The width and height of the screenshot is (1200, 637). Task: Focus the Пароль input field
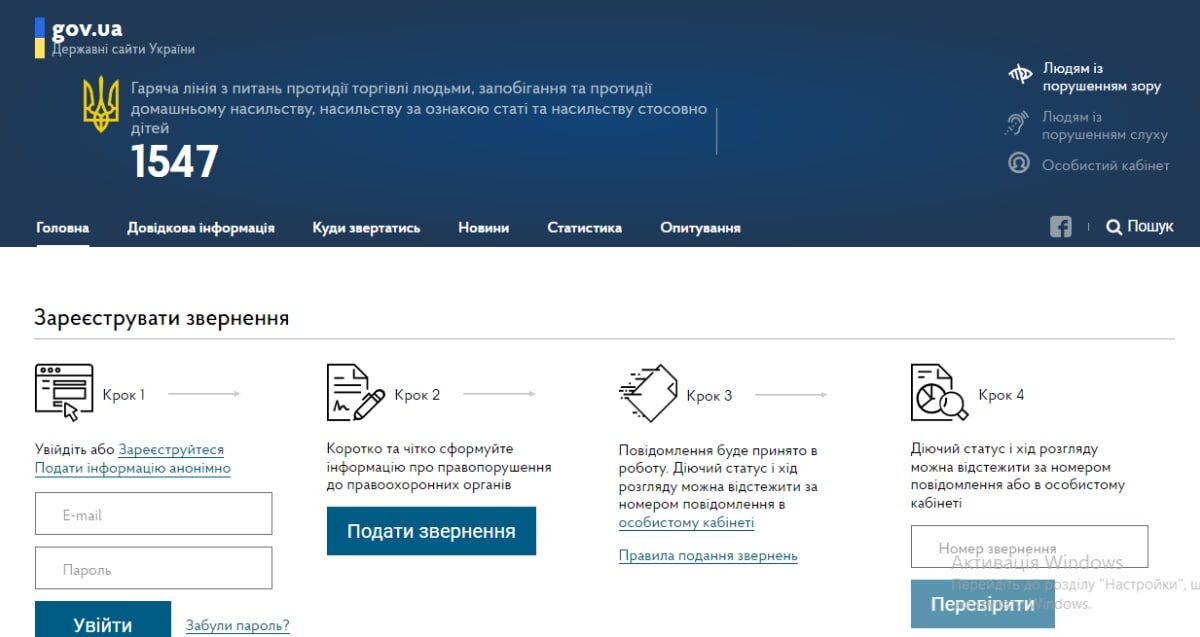pos(154,568)
